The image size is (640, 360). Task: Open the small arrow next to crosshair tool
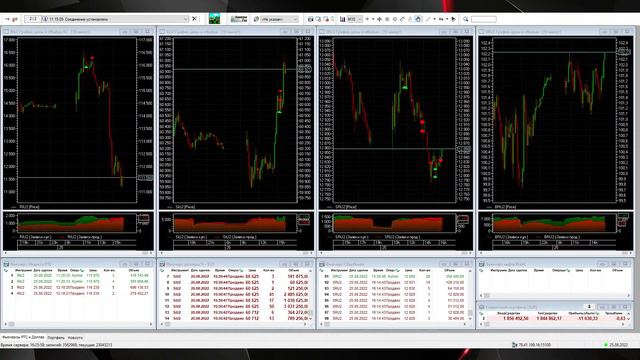click(x=373, y=19)
